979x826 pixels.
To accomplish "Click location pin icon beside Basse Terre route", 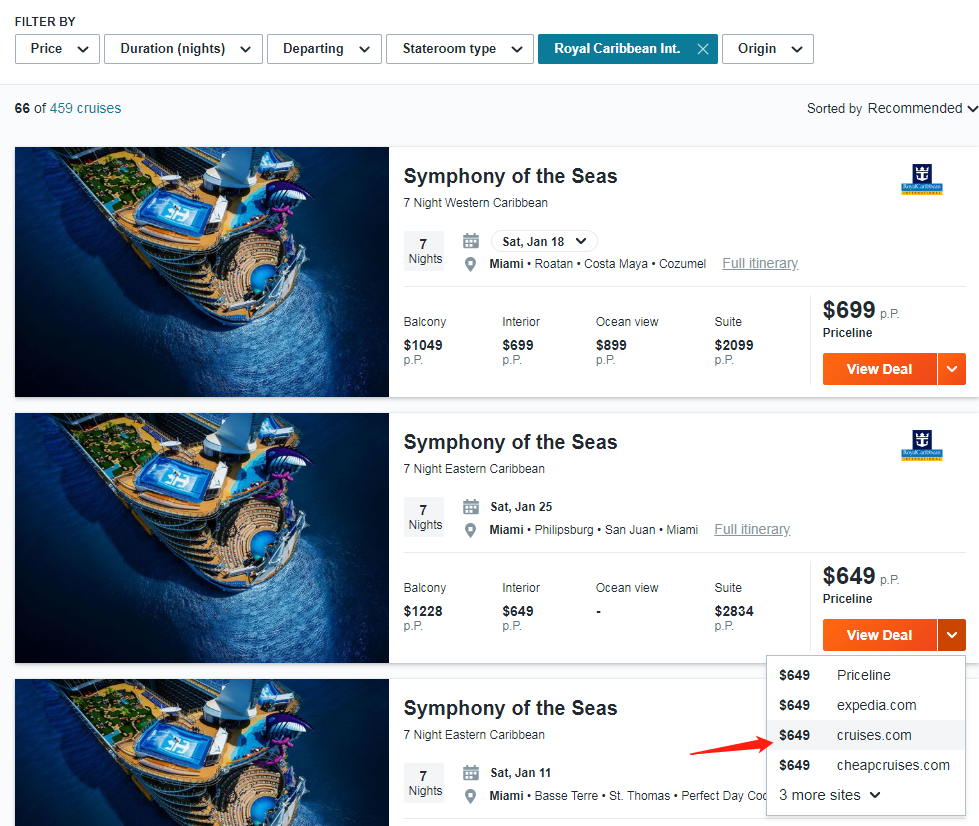I will pos(471,796).
